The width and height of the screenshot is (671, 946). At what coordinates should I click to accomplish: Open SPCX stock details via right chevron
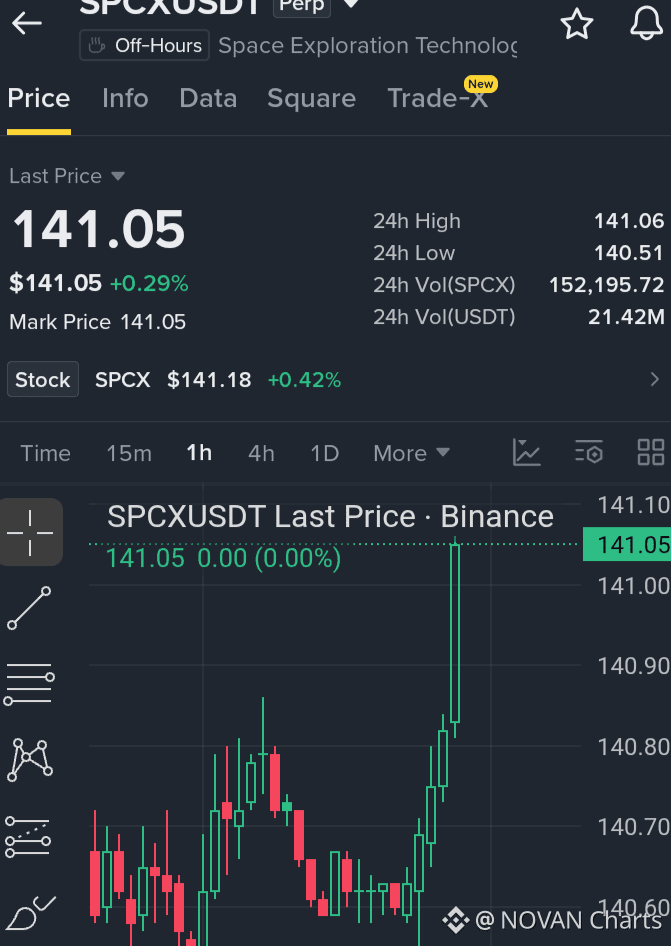(655, 379)
